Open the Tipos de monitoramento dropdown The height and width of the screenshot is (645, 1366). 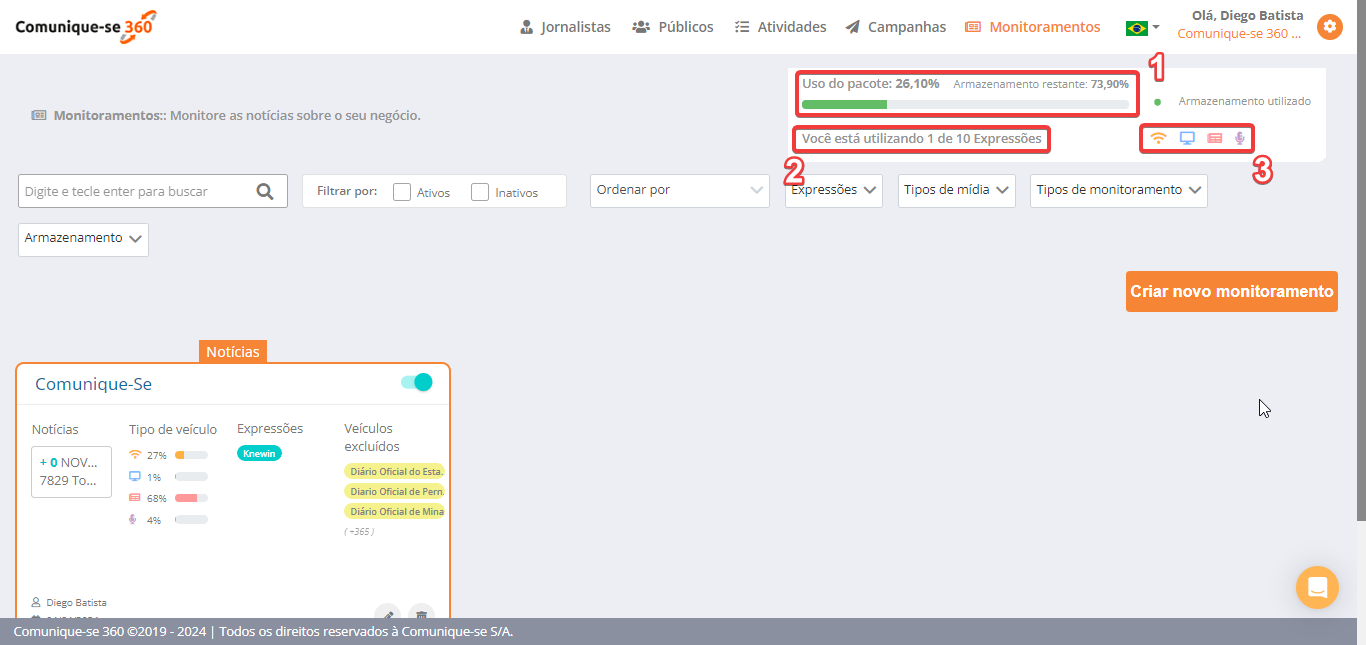pyautogui.click(x=1119, y=190)
